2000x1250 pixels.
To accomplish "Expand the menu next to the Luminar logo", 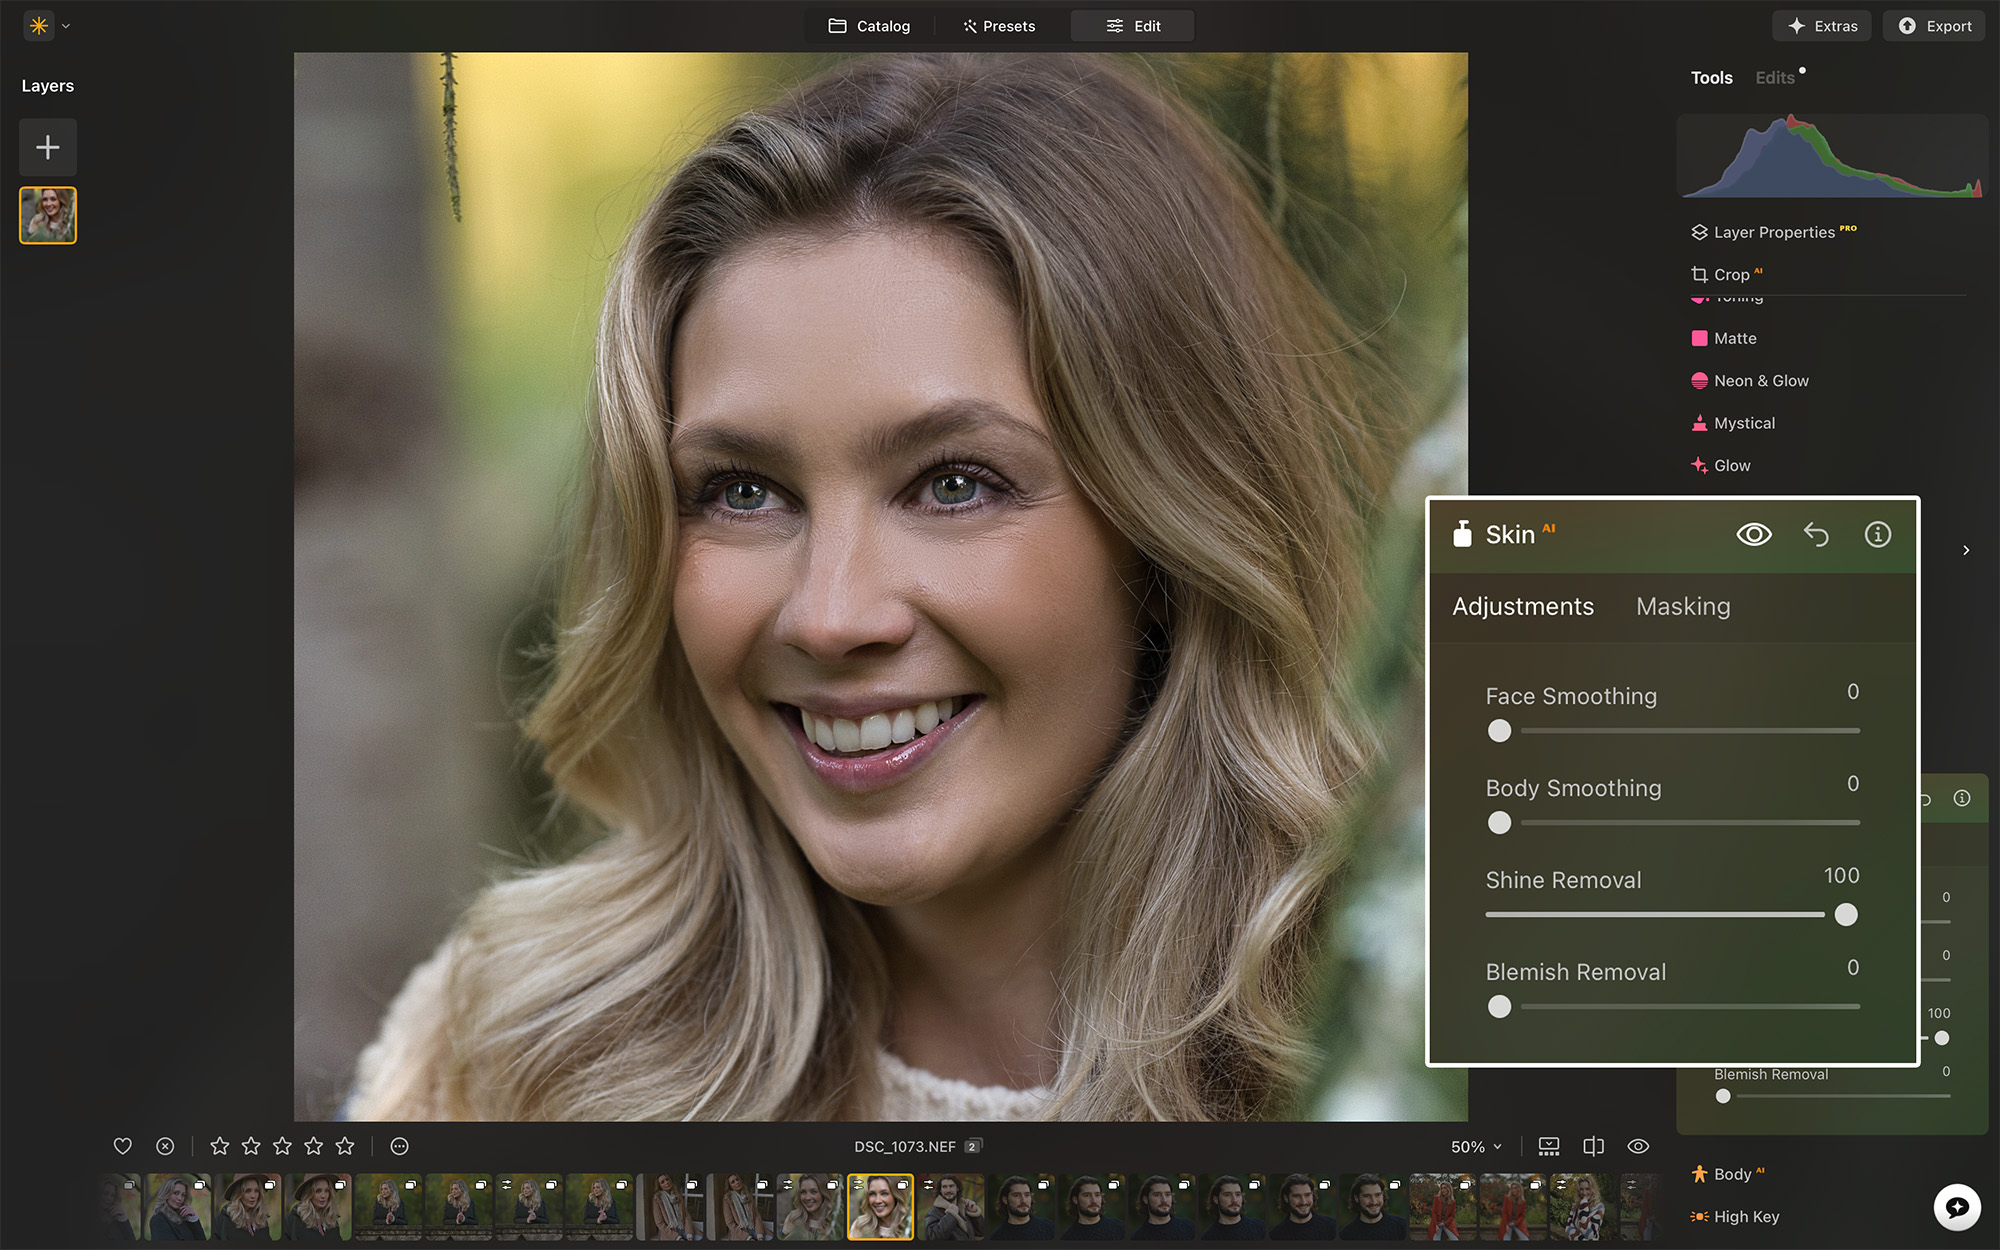I will (x=65, y=26).
